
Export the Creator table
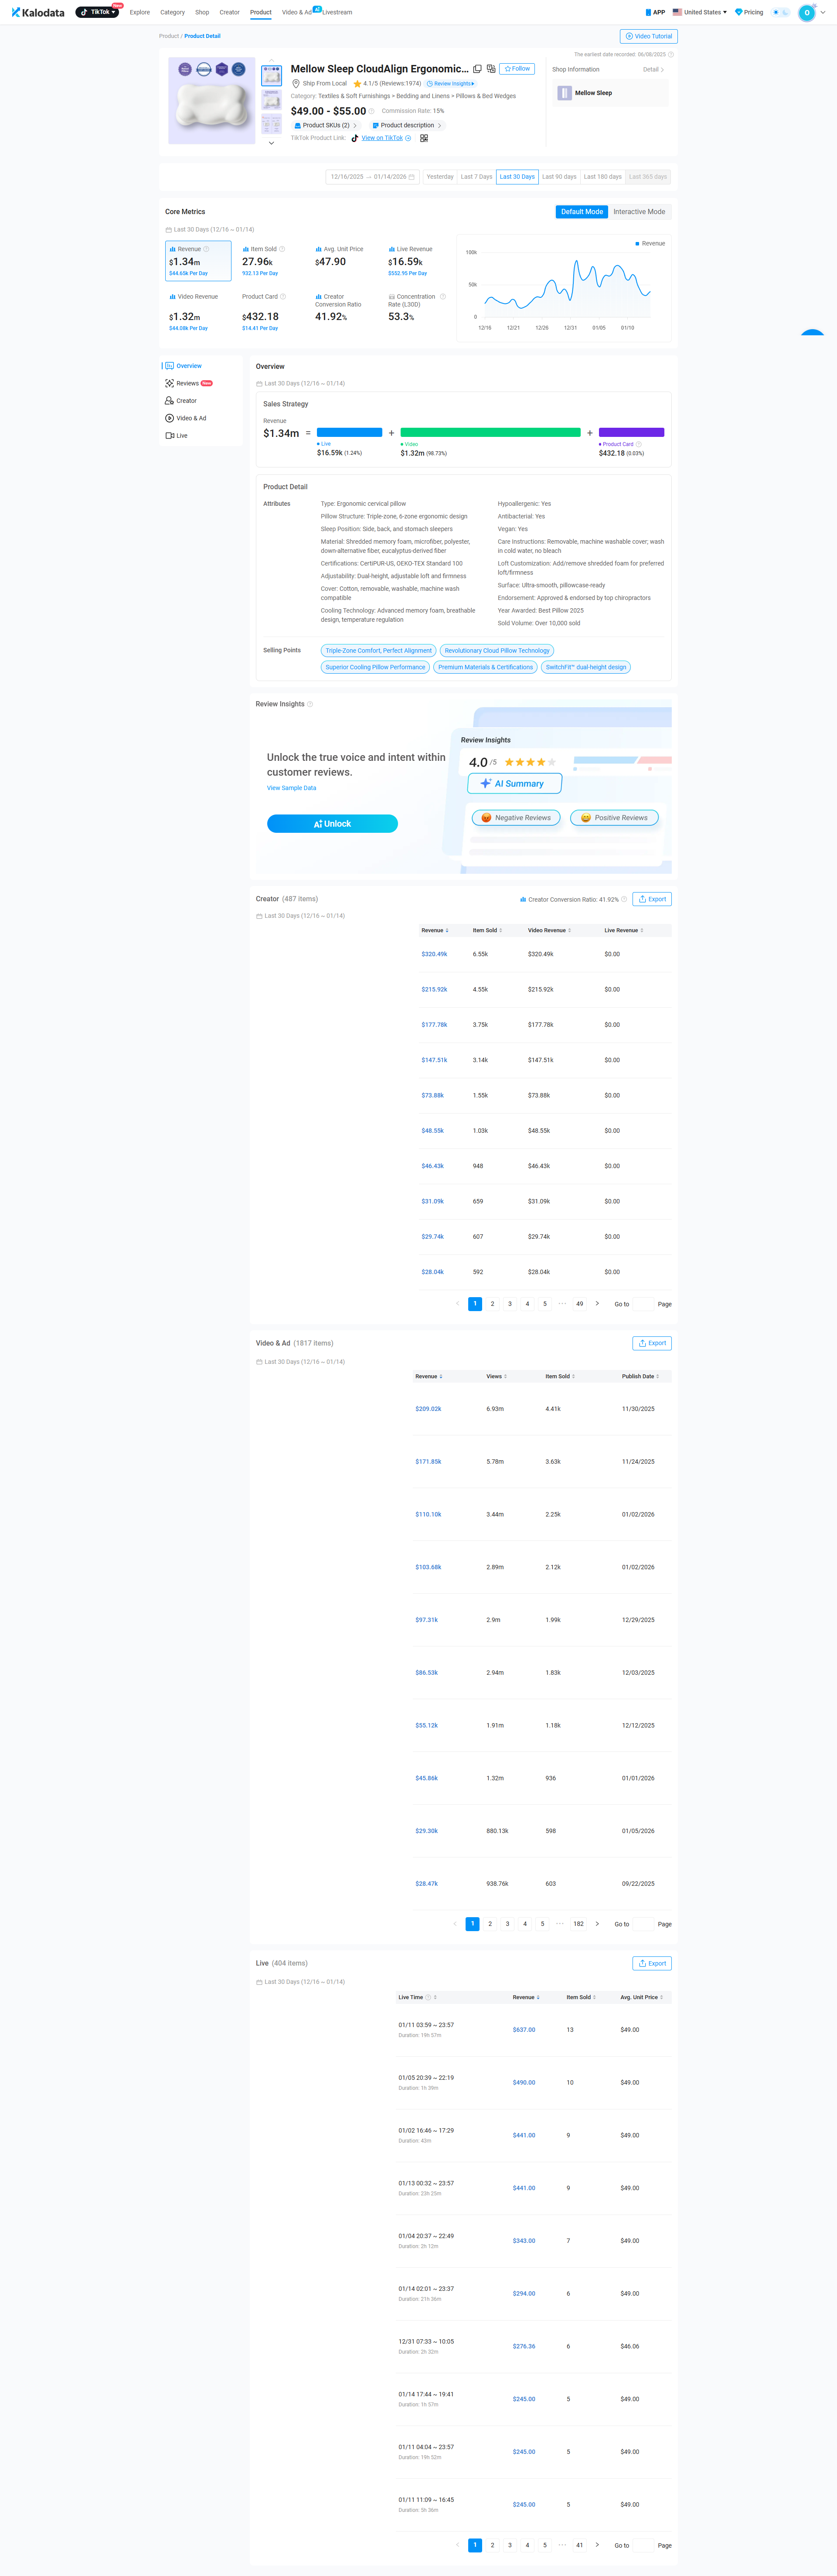coord(652,899)
